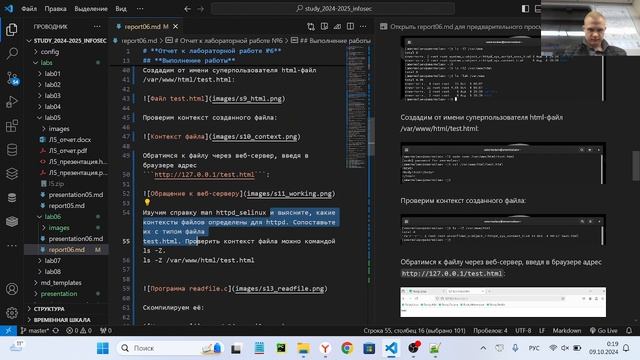Go back in navigation history arrow
Screen dimensions: 640x360
(187, 9)
